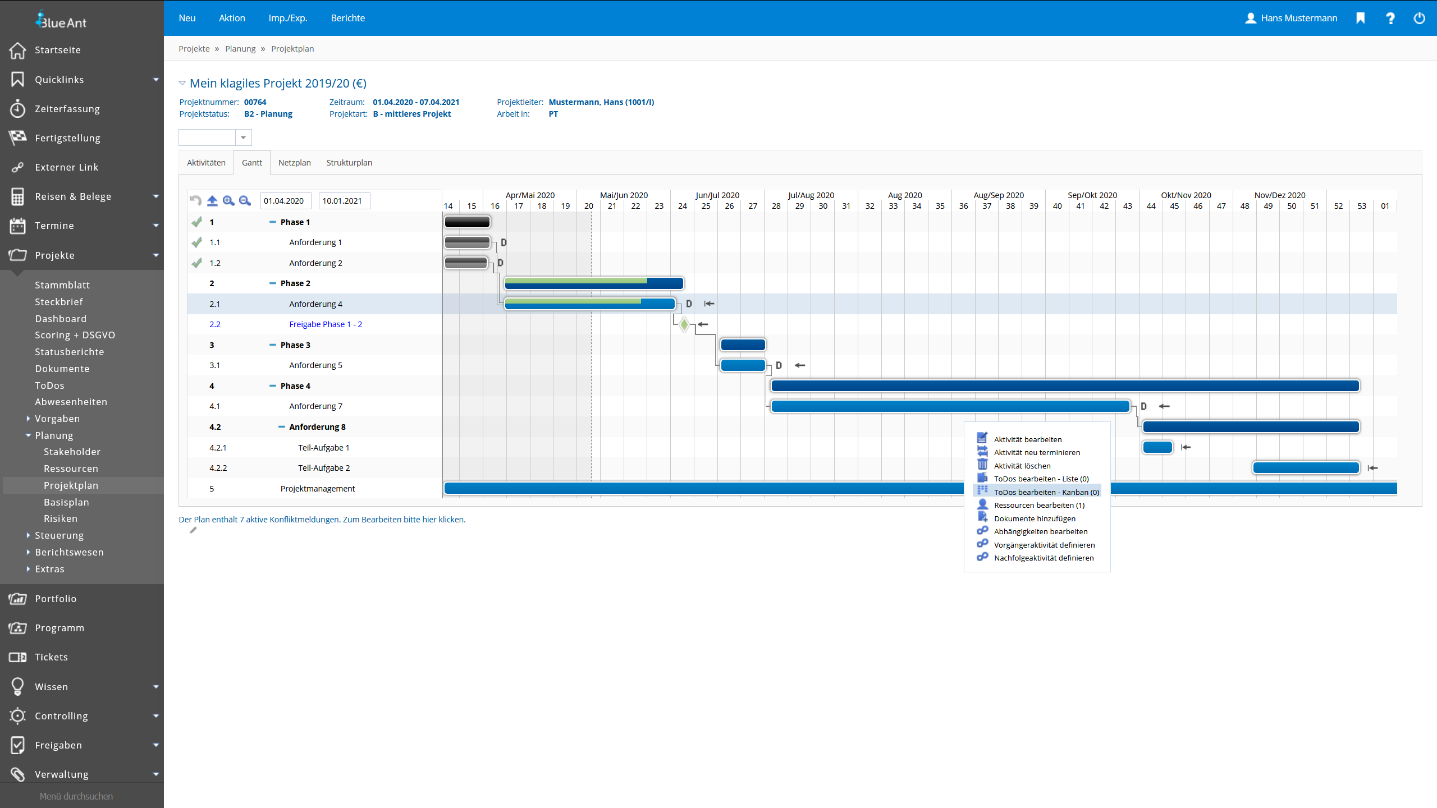Open the Programm sidebar icon
Viewport: 1437px width, 808px height.
pos(17,628)
